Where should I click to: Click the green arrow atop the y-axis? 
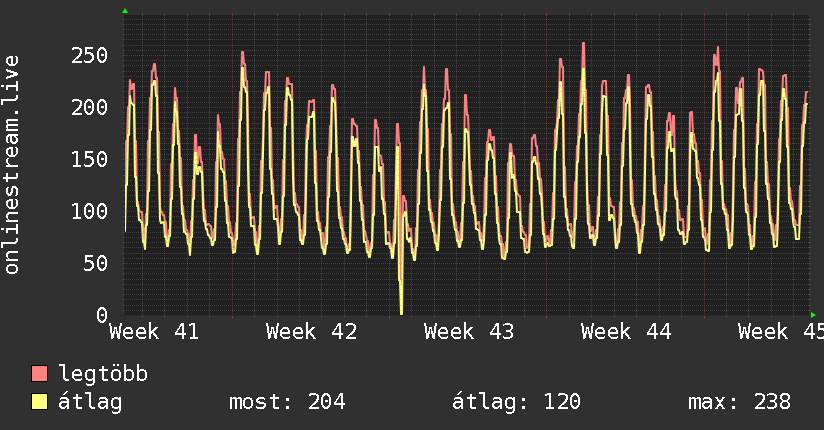[125, 11]
